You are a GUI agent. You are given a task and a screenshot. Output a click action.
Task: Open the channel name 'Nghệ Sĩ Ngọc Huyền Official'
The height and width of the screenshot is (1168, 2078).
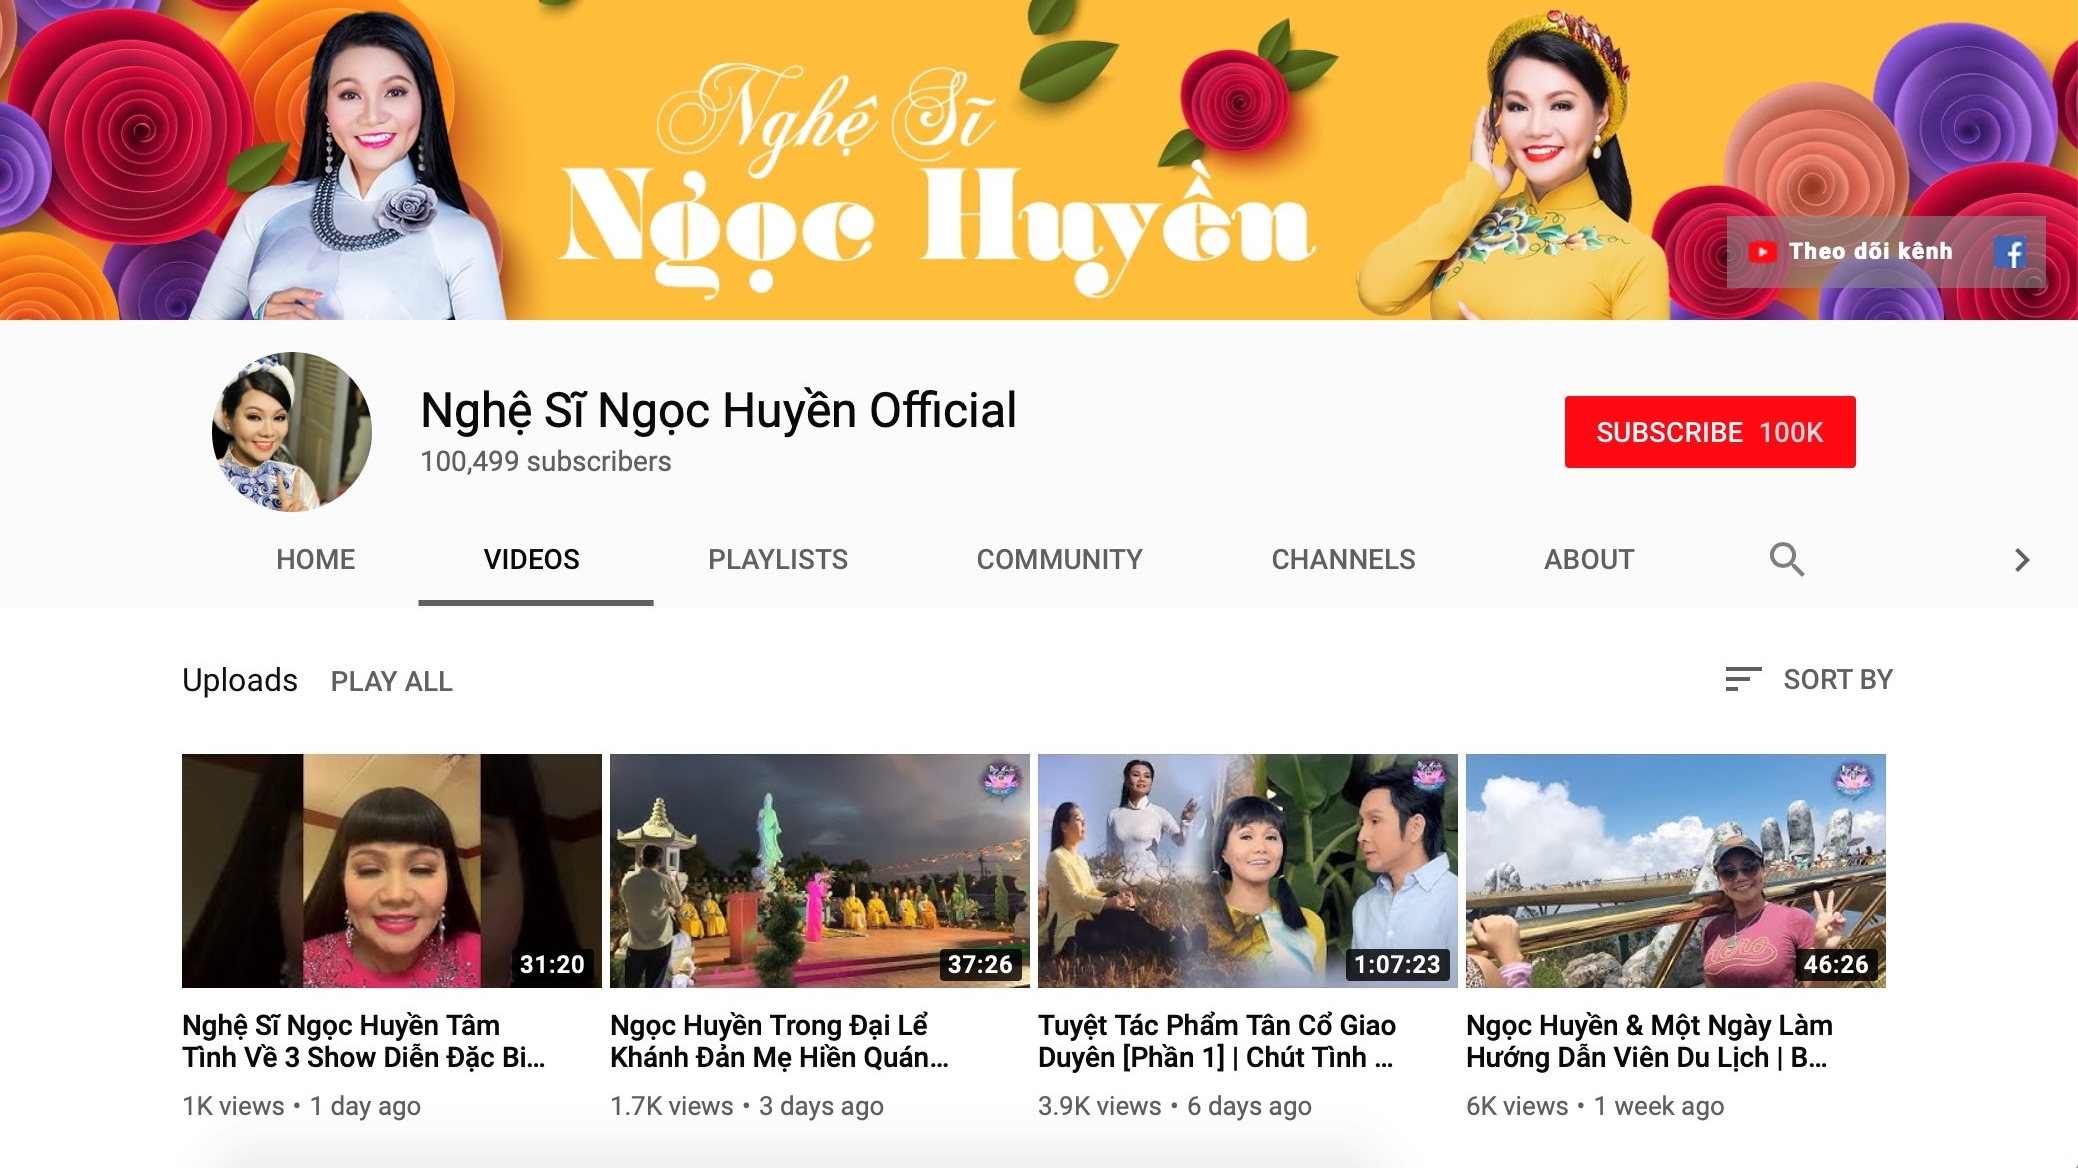(x=717, y=410)
